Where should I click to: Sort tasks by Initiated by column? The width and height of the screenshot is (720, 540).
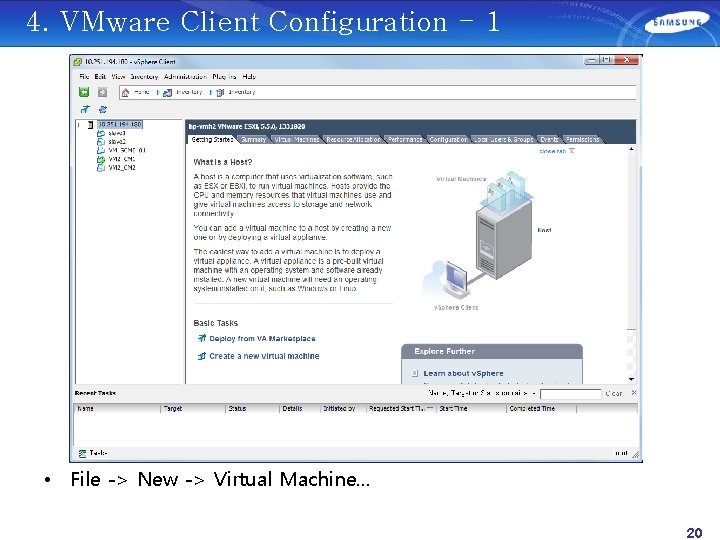pos(343,408)
